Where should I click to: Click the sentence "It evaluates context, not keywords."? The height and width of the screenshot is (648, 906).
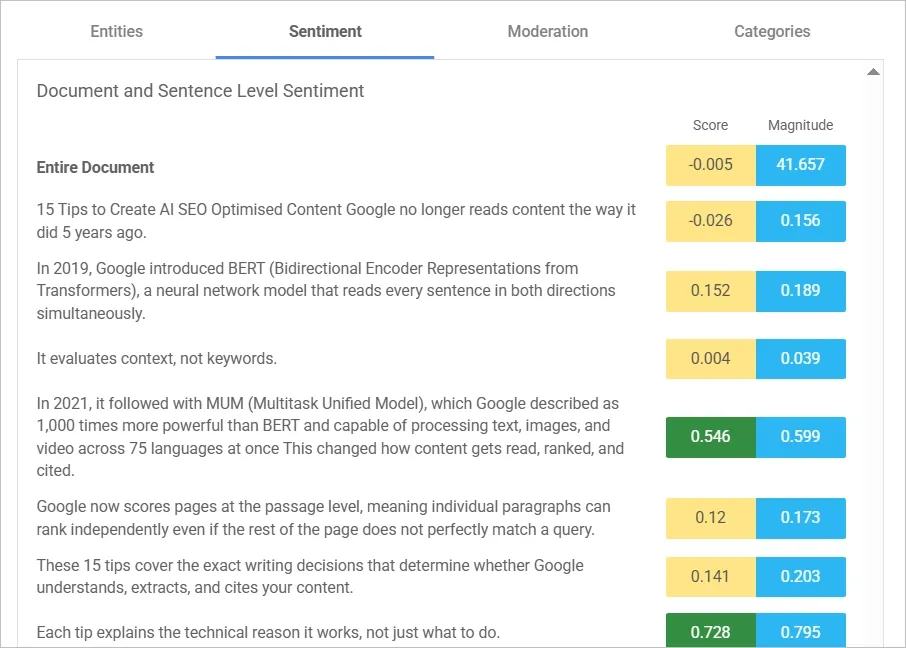point(157,359)
